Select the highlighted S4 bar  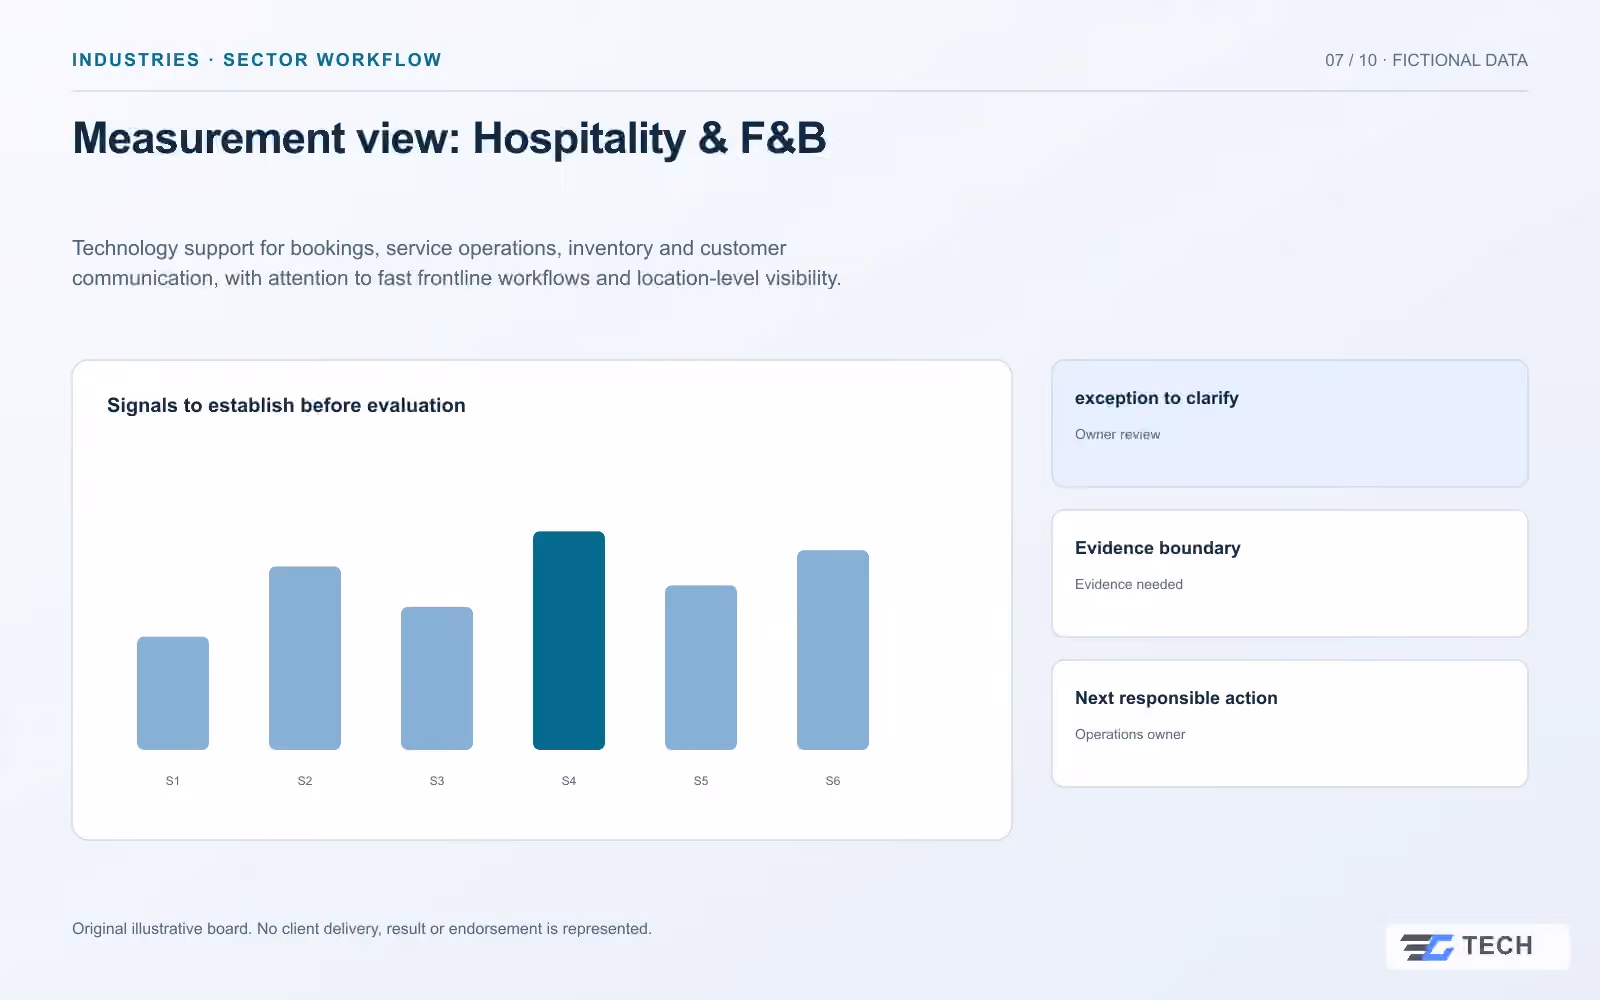pyautogui.click(x=569, y=641)
